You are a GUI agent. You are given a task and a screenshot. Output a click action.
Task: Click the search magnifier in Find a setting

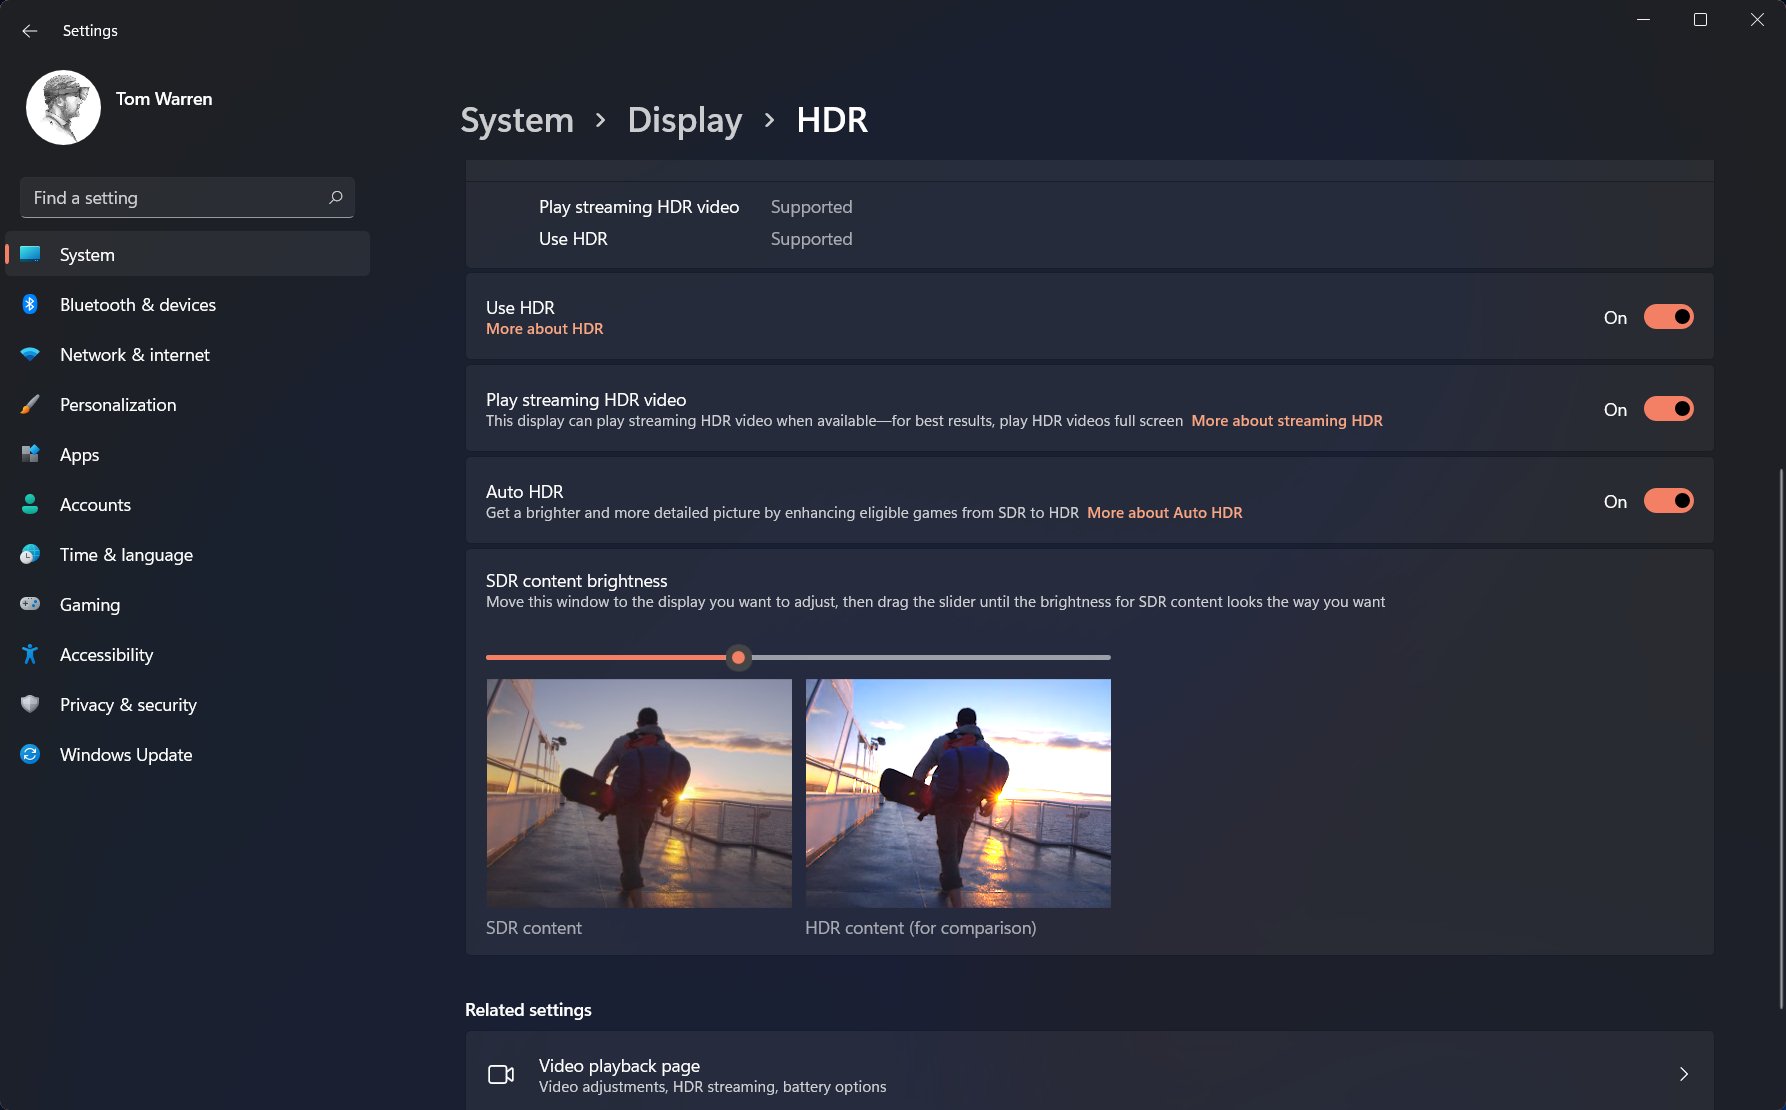[x=336, y=197]
